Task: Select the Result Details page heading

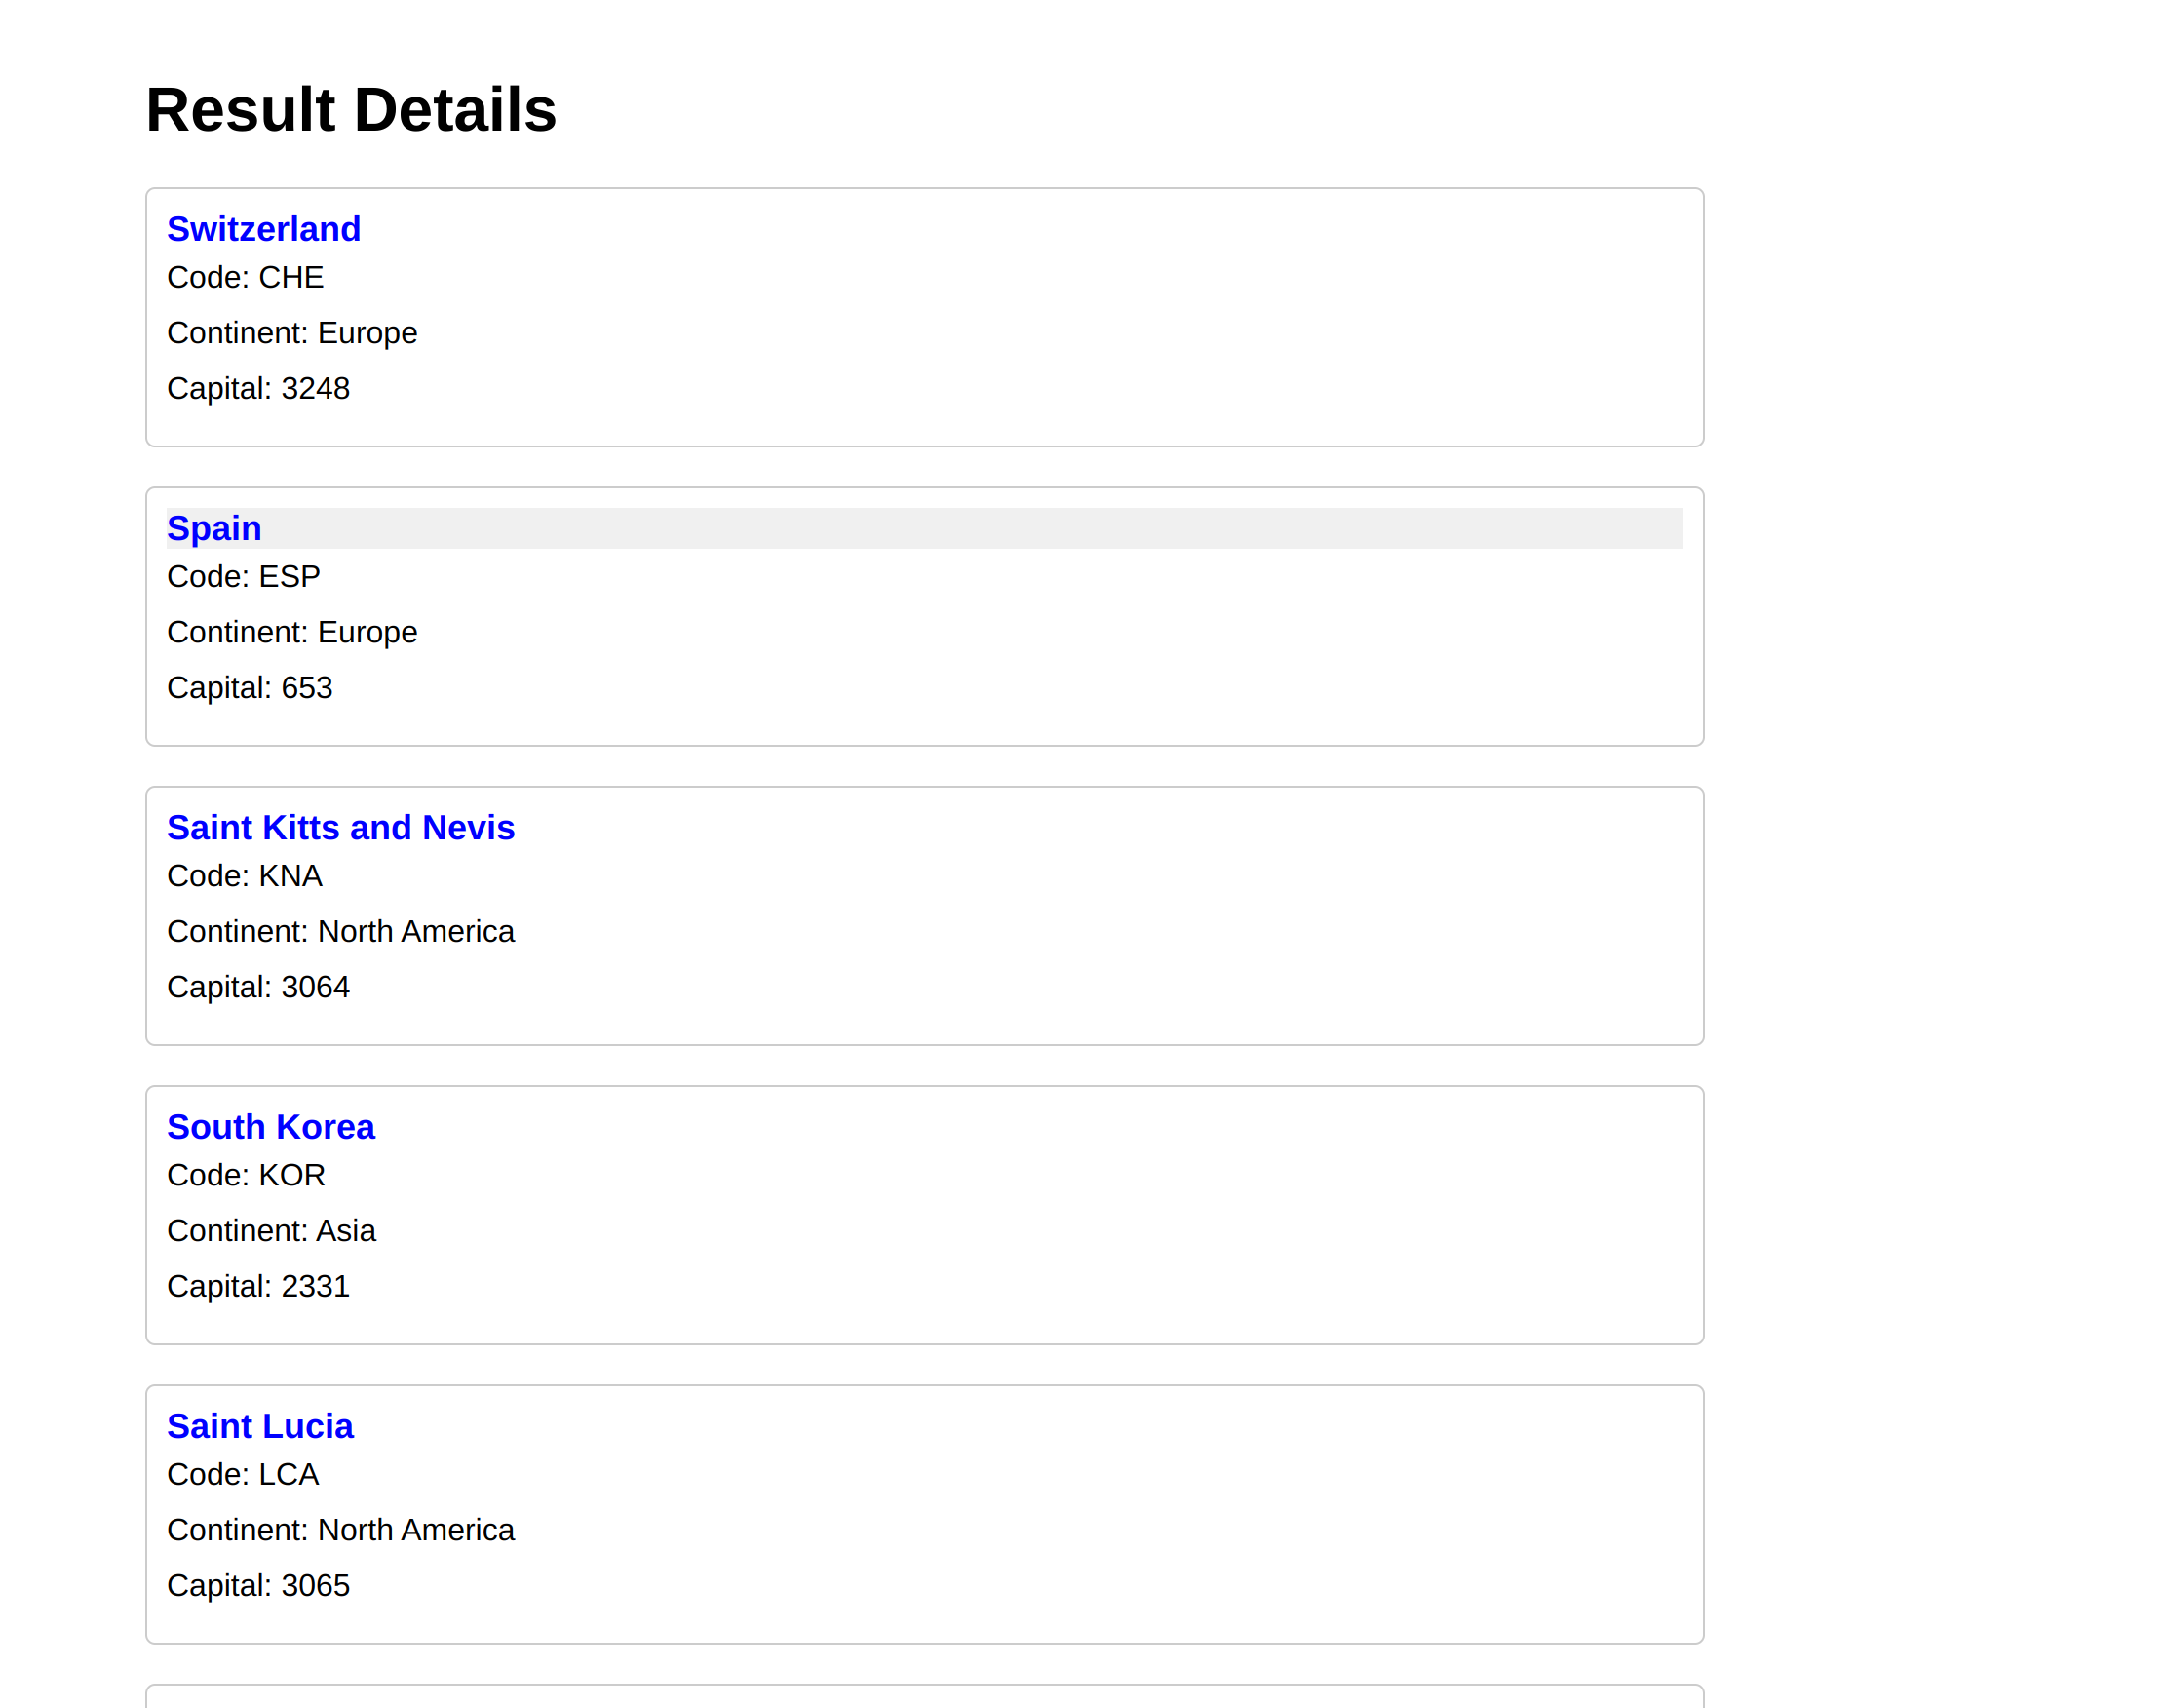Action: click(x=350, y=108)
